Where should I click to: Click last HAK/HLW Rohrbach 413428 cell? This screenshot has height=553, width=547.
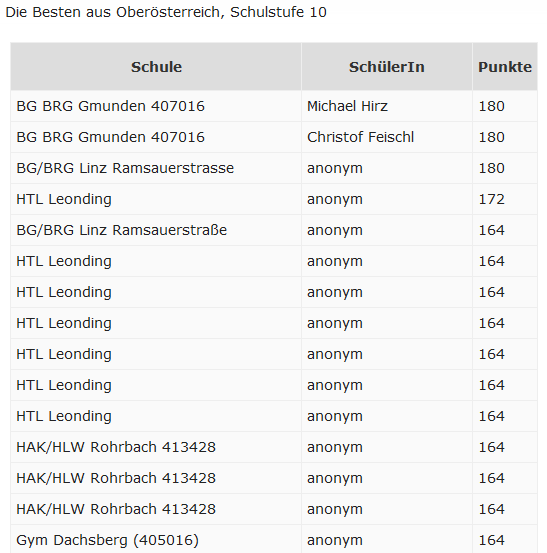coord(156,509)
